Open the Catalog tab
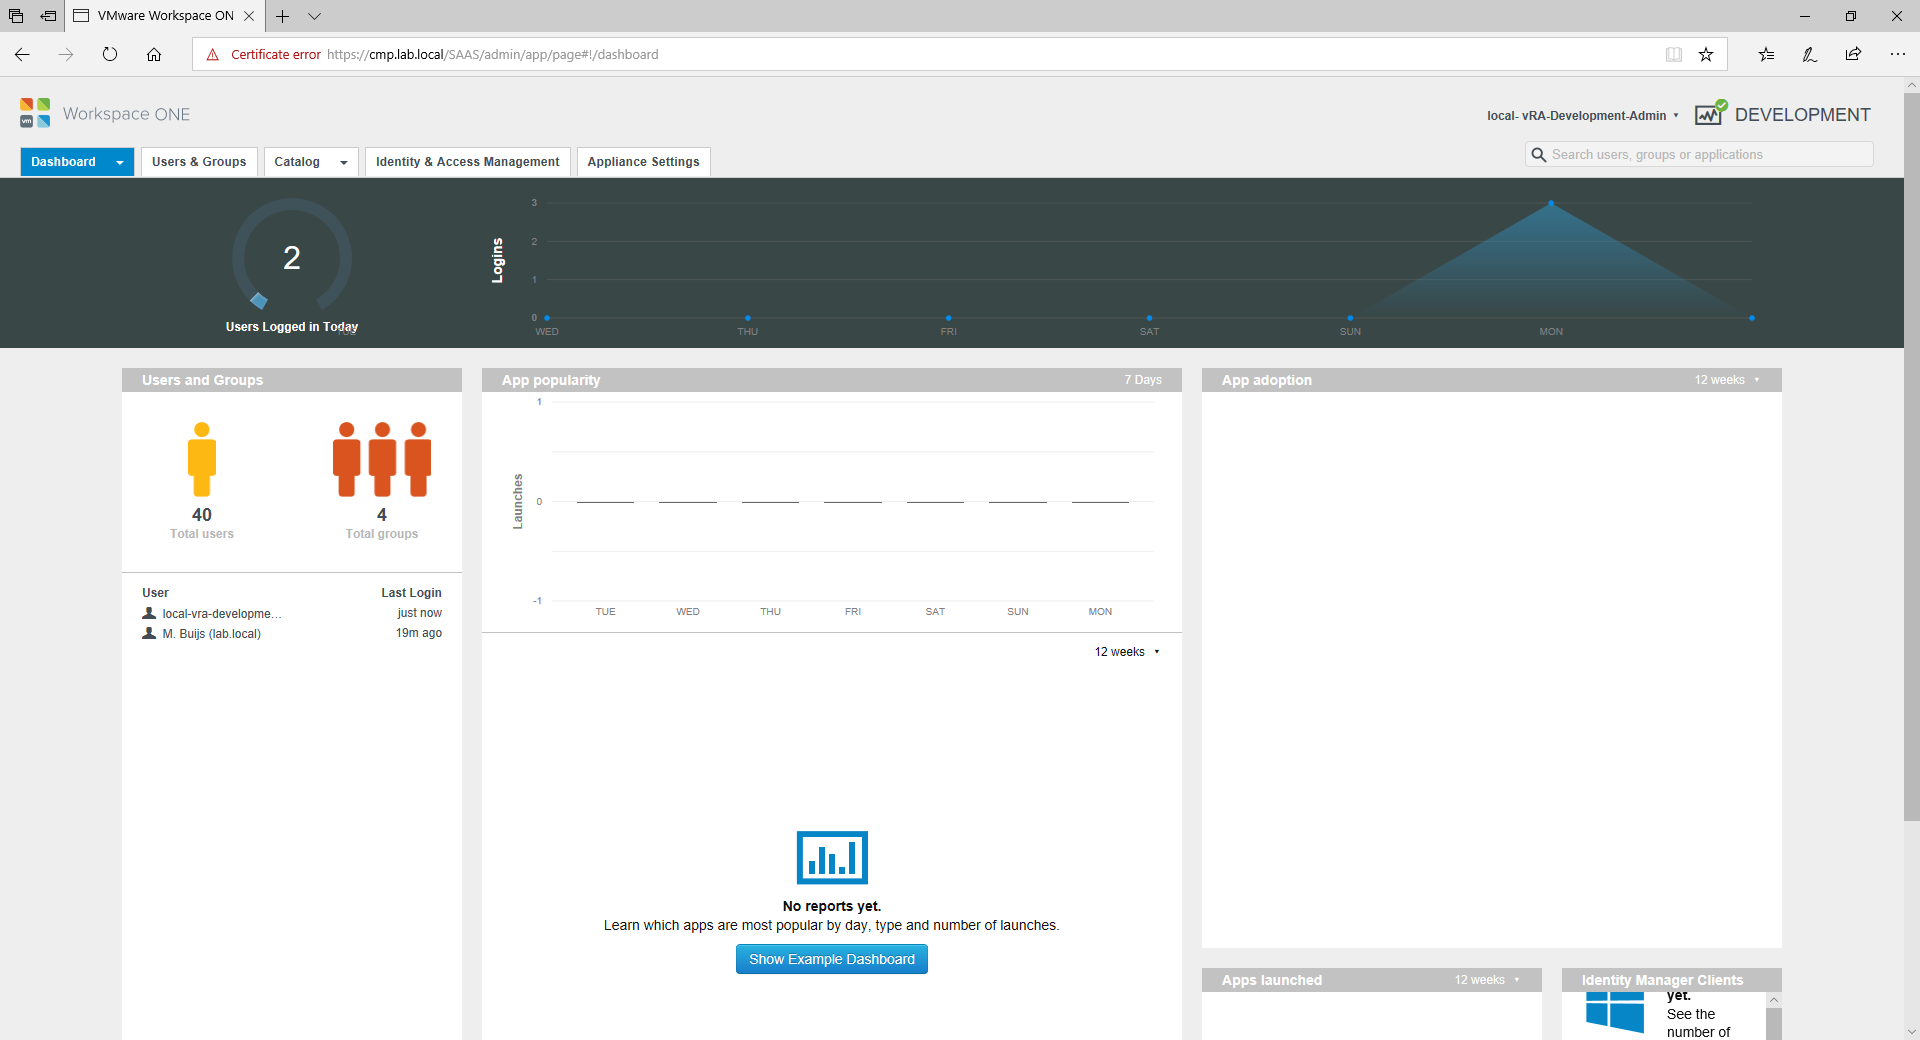Viewport: 1920px width, 1040px height. tap(297, 162)
